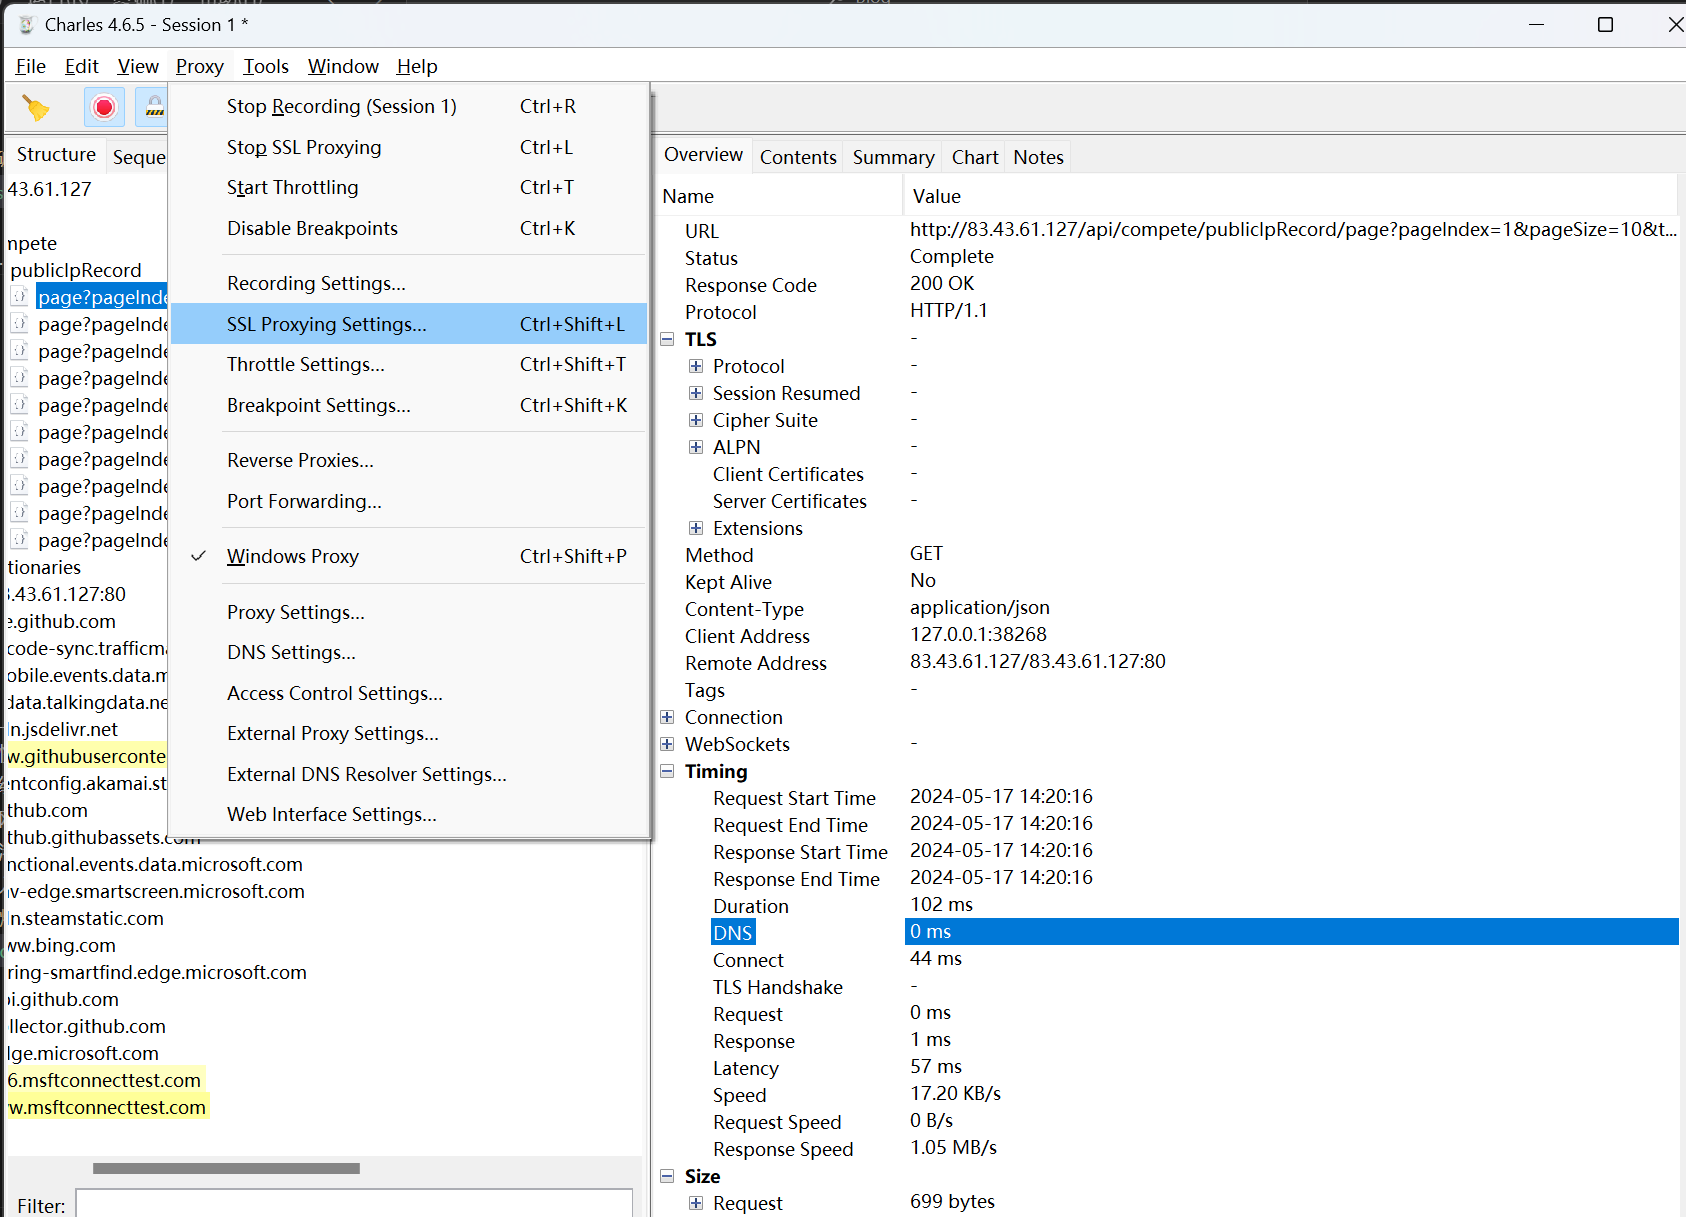The width and height of the screenshot is (1686, 1217).
Task: Expand the ALPN row
Action: point(696,447)
